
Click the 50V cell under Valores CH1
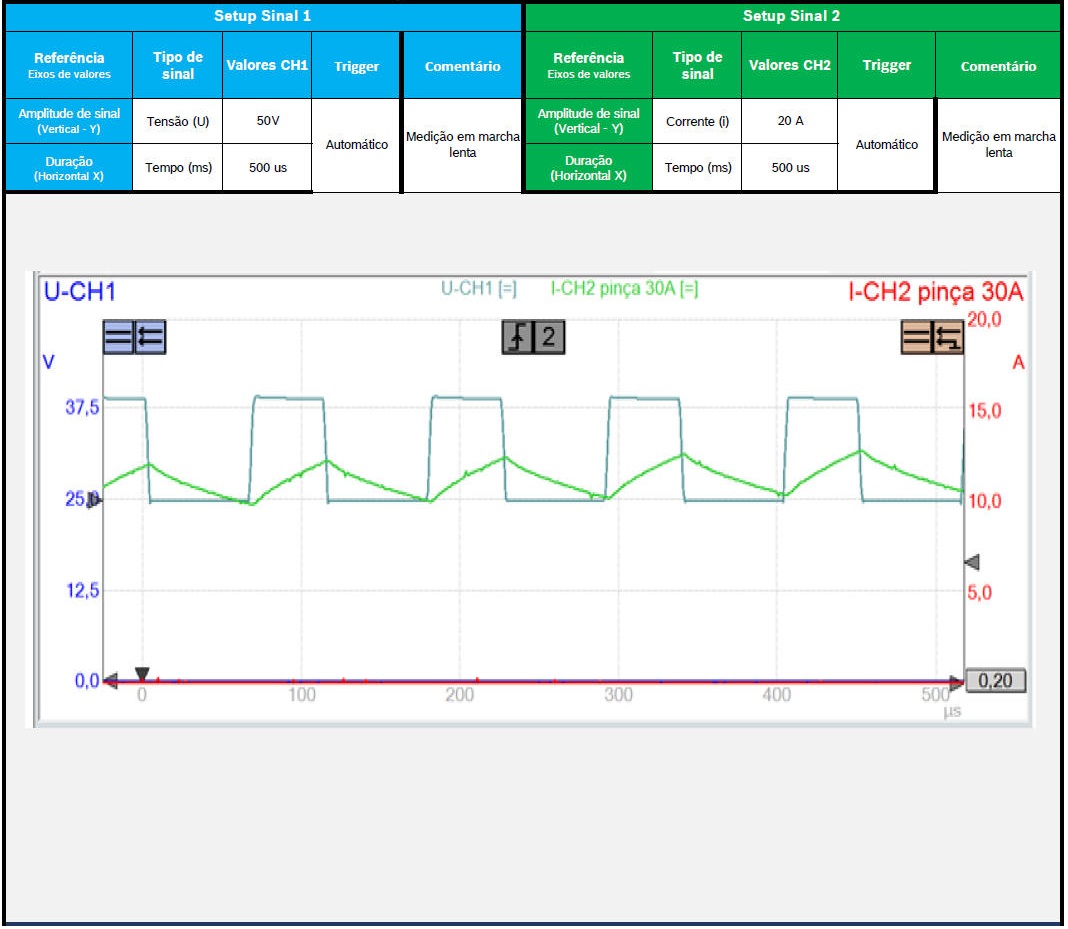267,121
